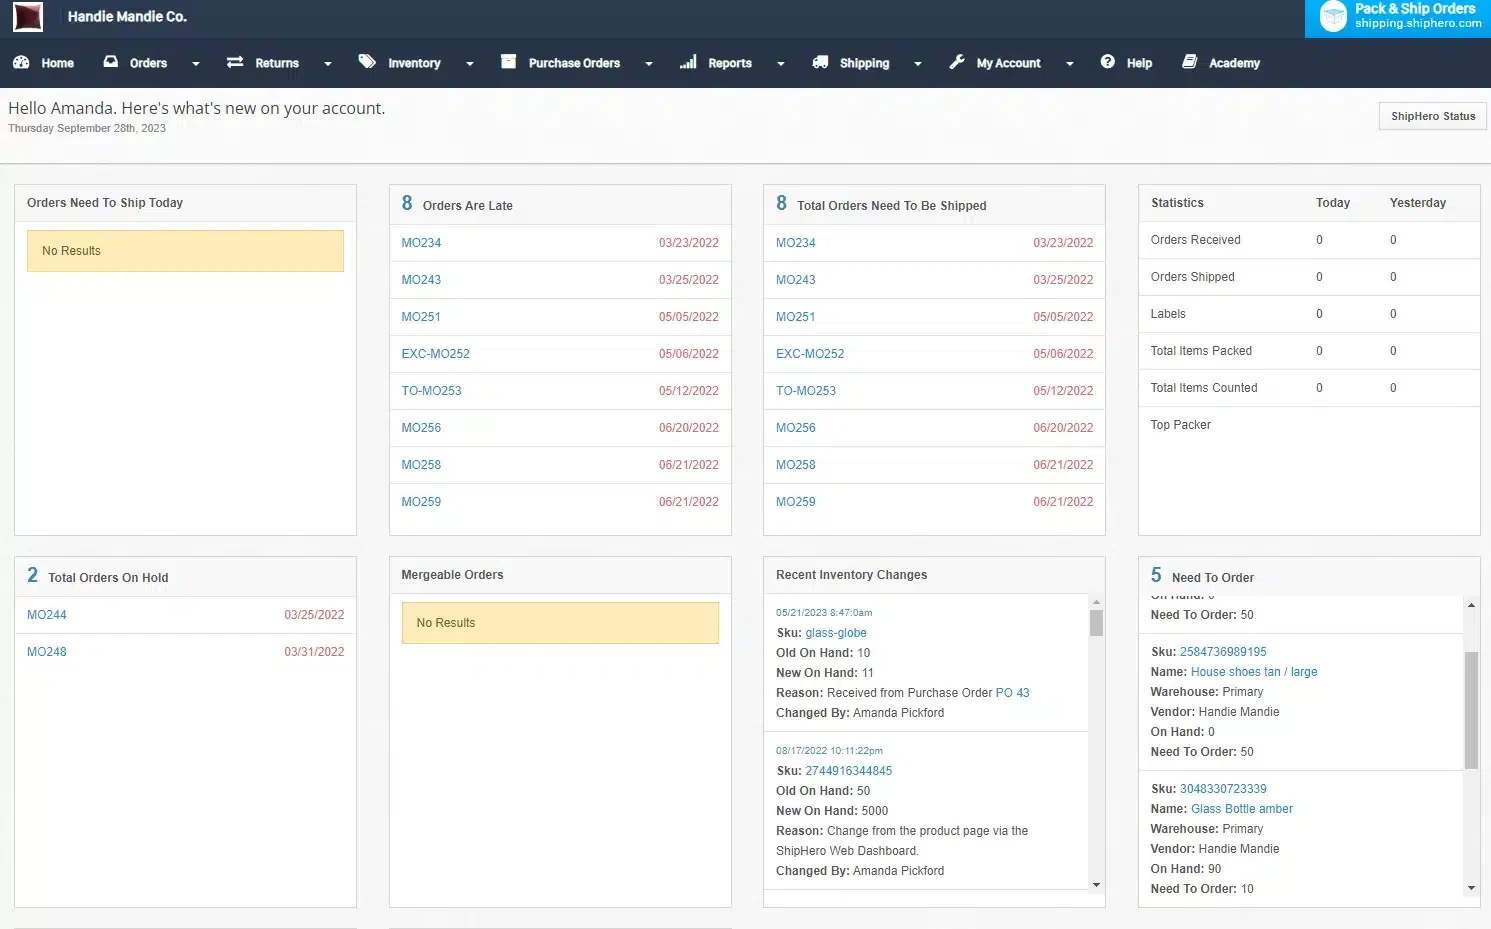This screenshot has width=1491, height=929.
Task: Open the PO 43 purchase order link
Action: [1012, 693]
